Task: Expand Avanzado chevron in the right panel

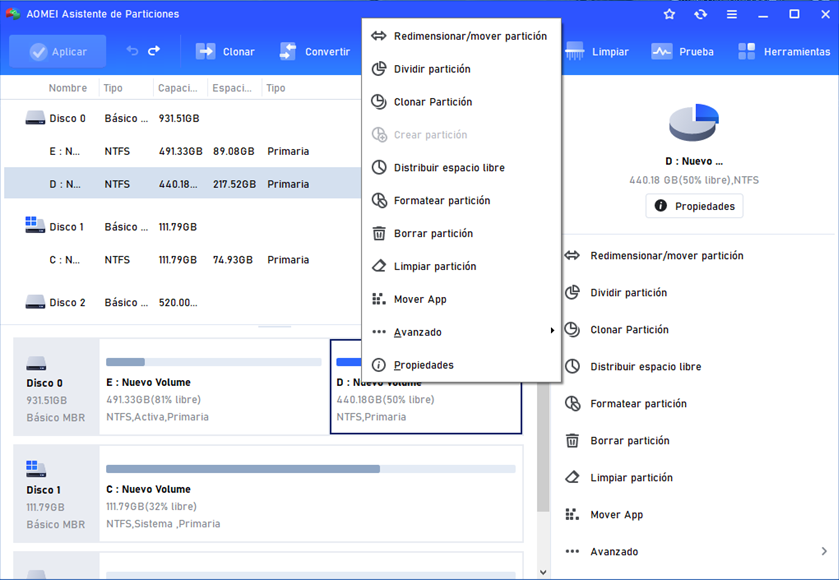Action: pos(824,552)
